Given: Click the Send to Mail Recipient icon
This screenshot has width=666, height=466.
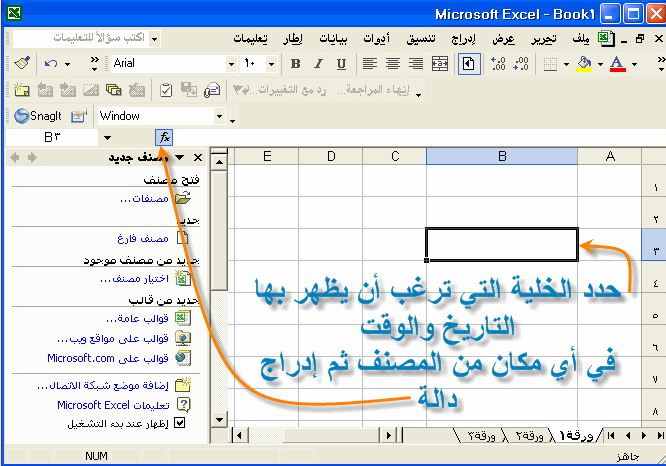Looking at the screenshot, I should pyautogui.click(x=212, y=90).
